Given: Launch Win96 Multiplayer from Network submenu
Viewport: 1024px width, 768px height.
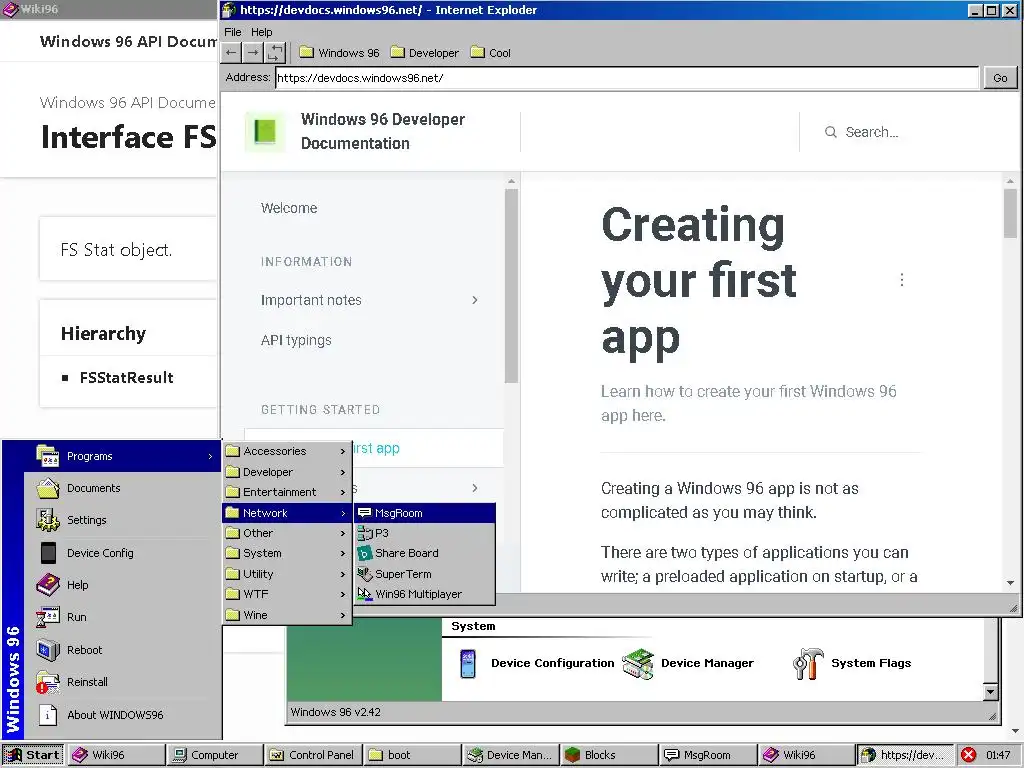Looking at the screenshot, I should (x=424, y=594).
